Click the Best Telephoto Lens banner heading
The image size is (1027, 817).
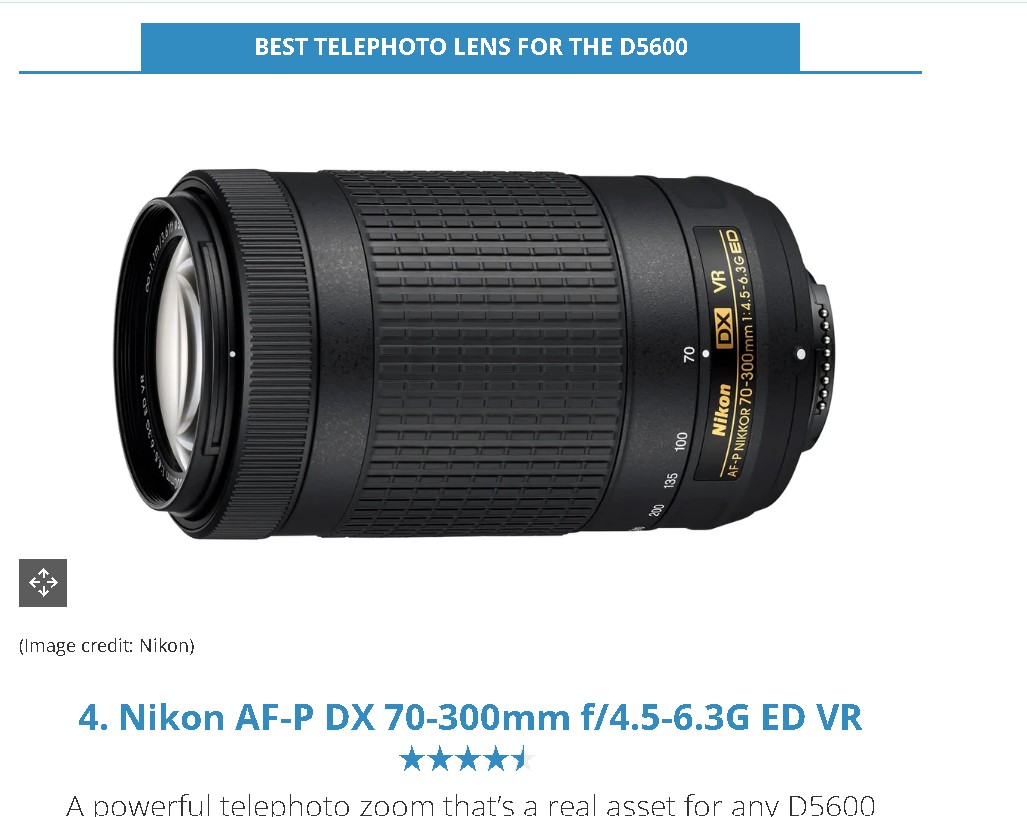470,47
